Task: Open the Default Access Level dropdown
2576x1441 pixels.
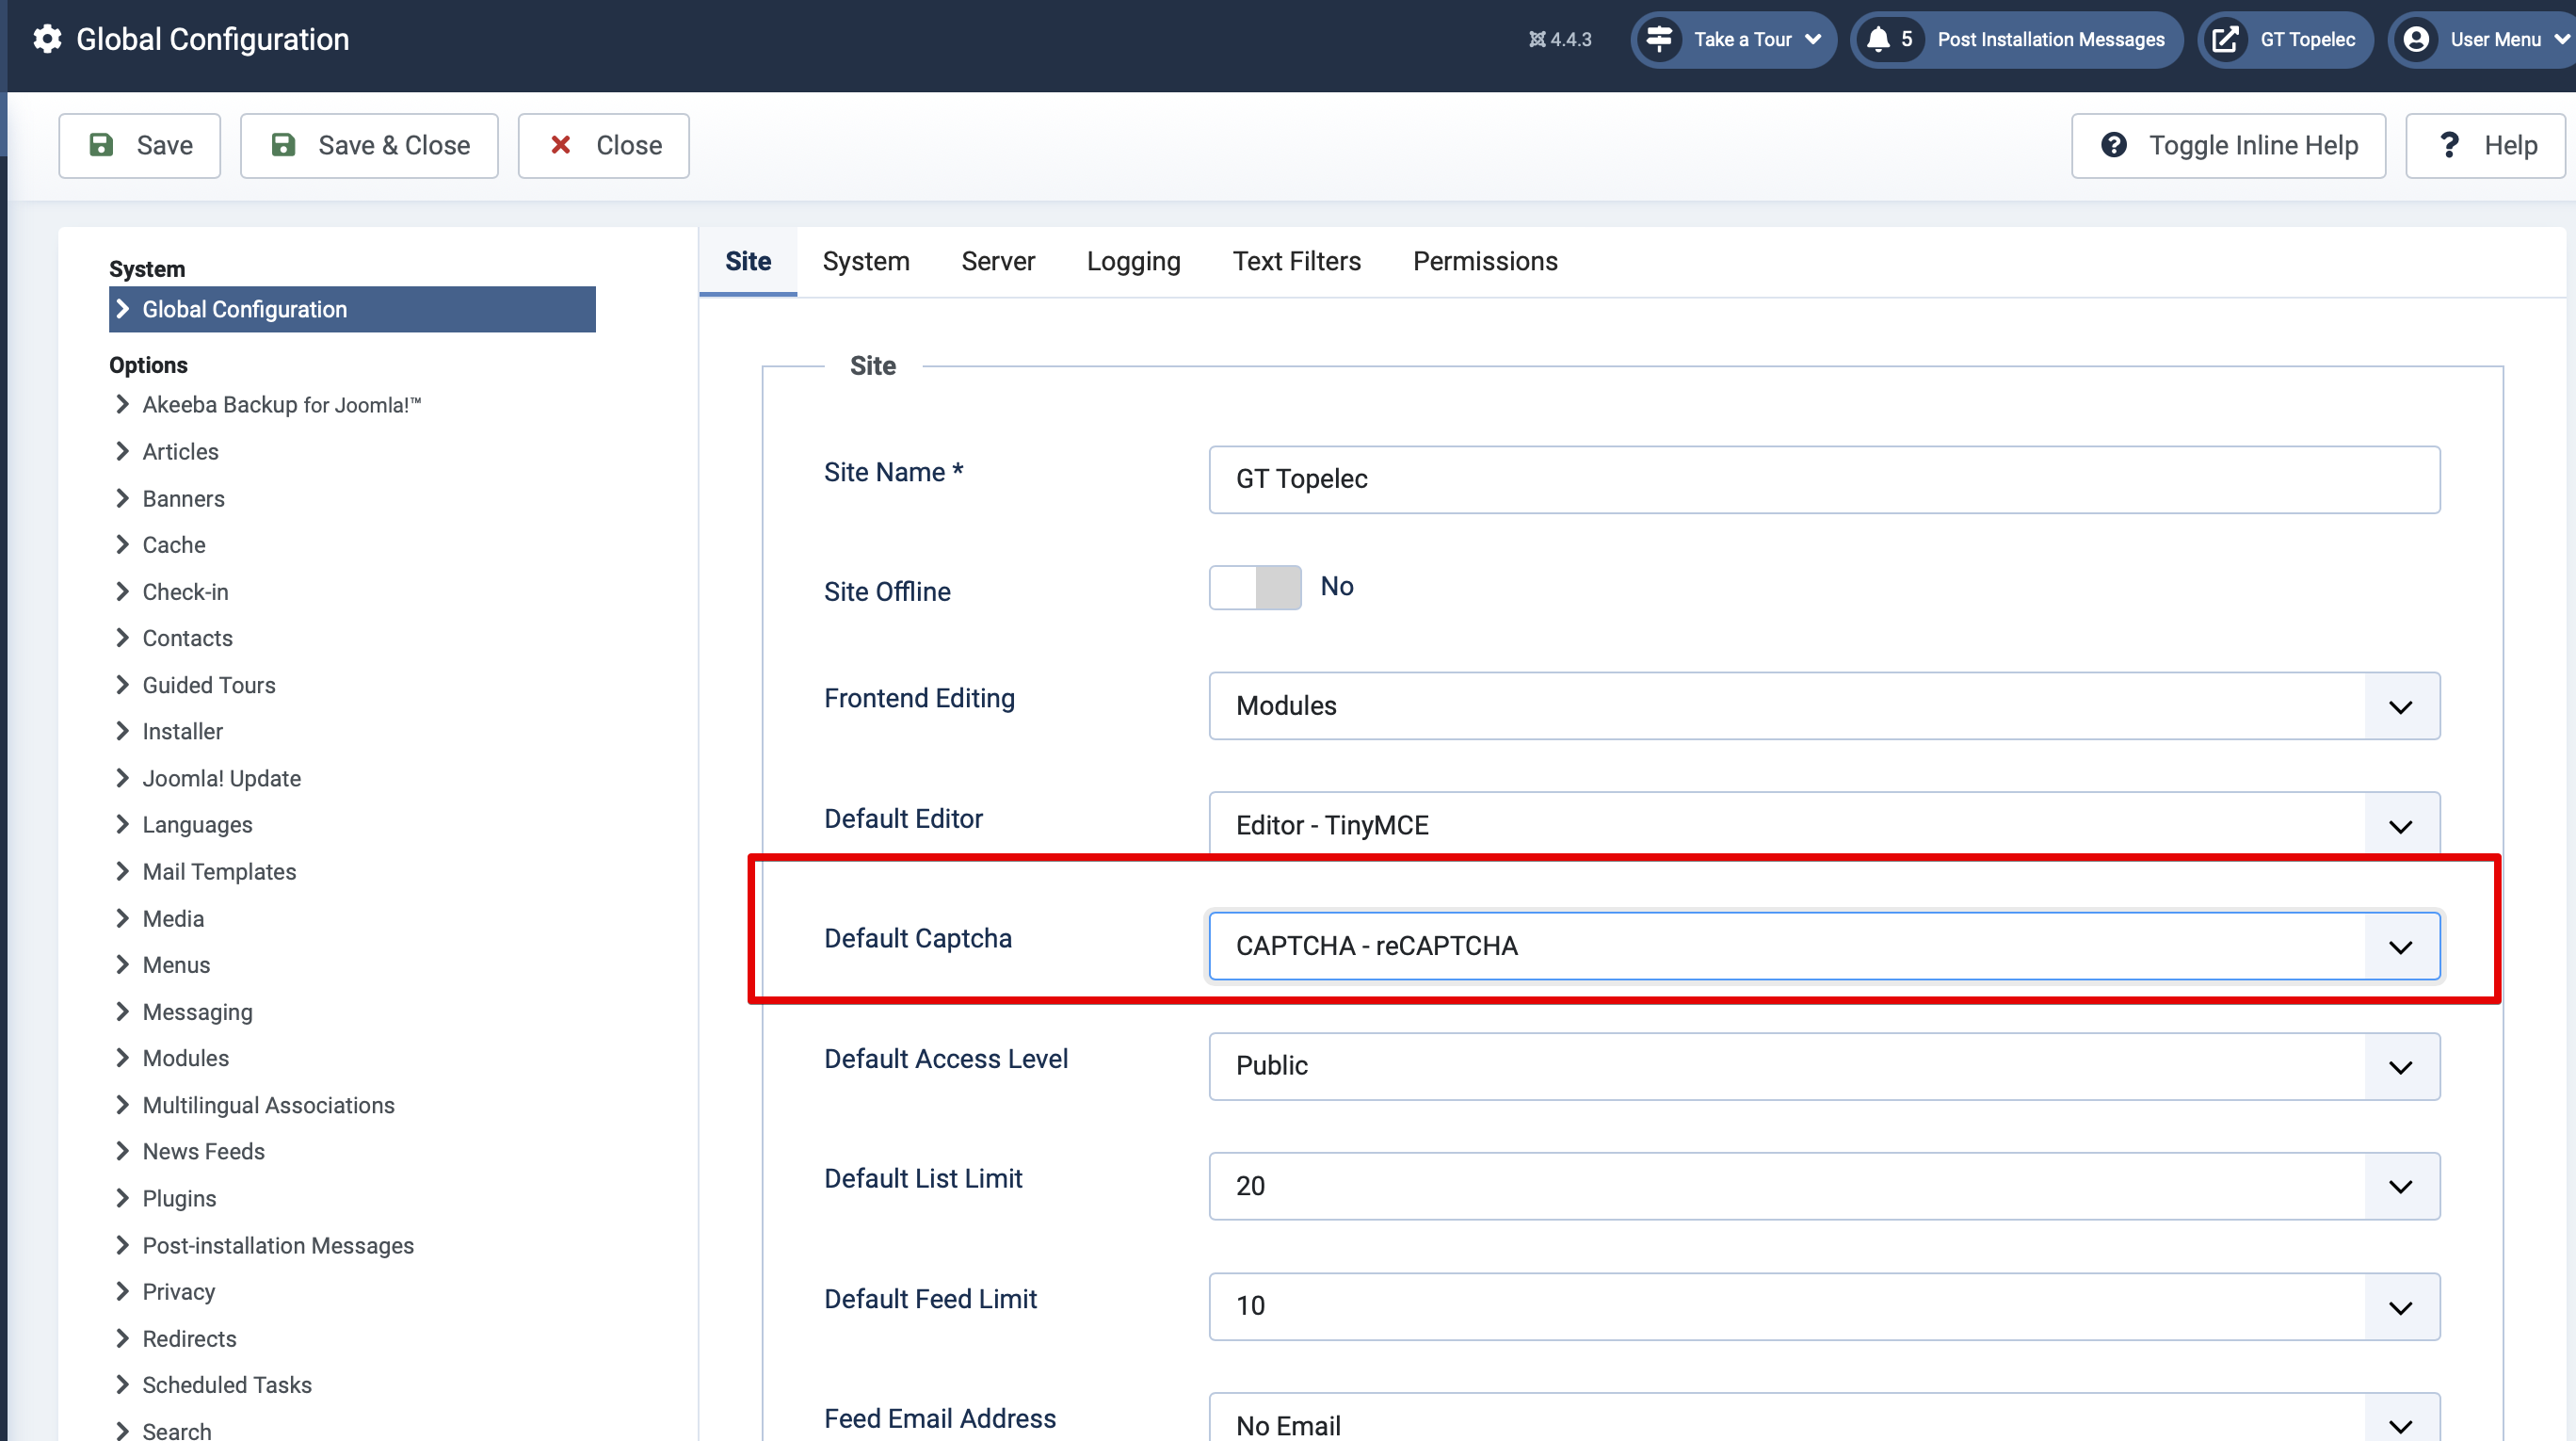Action: 1823,1066
